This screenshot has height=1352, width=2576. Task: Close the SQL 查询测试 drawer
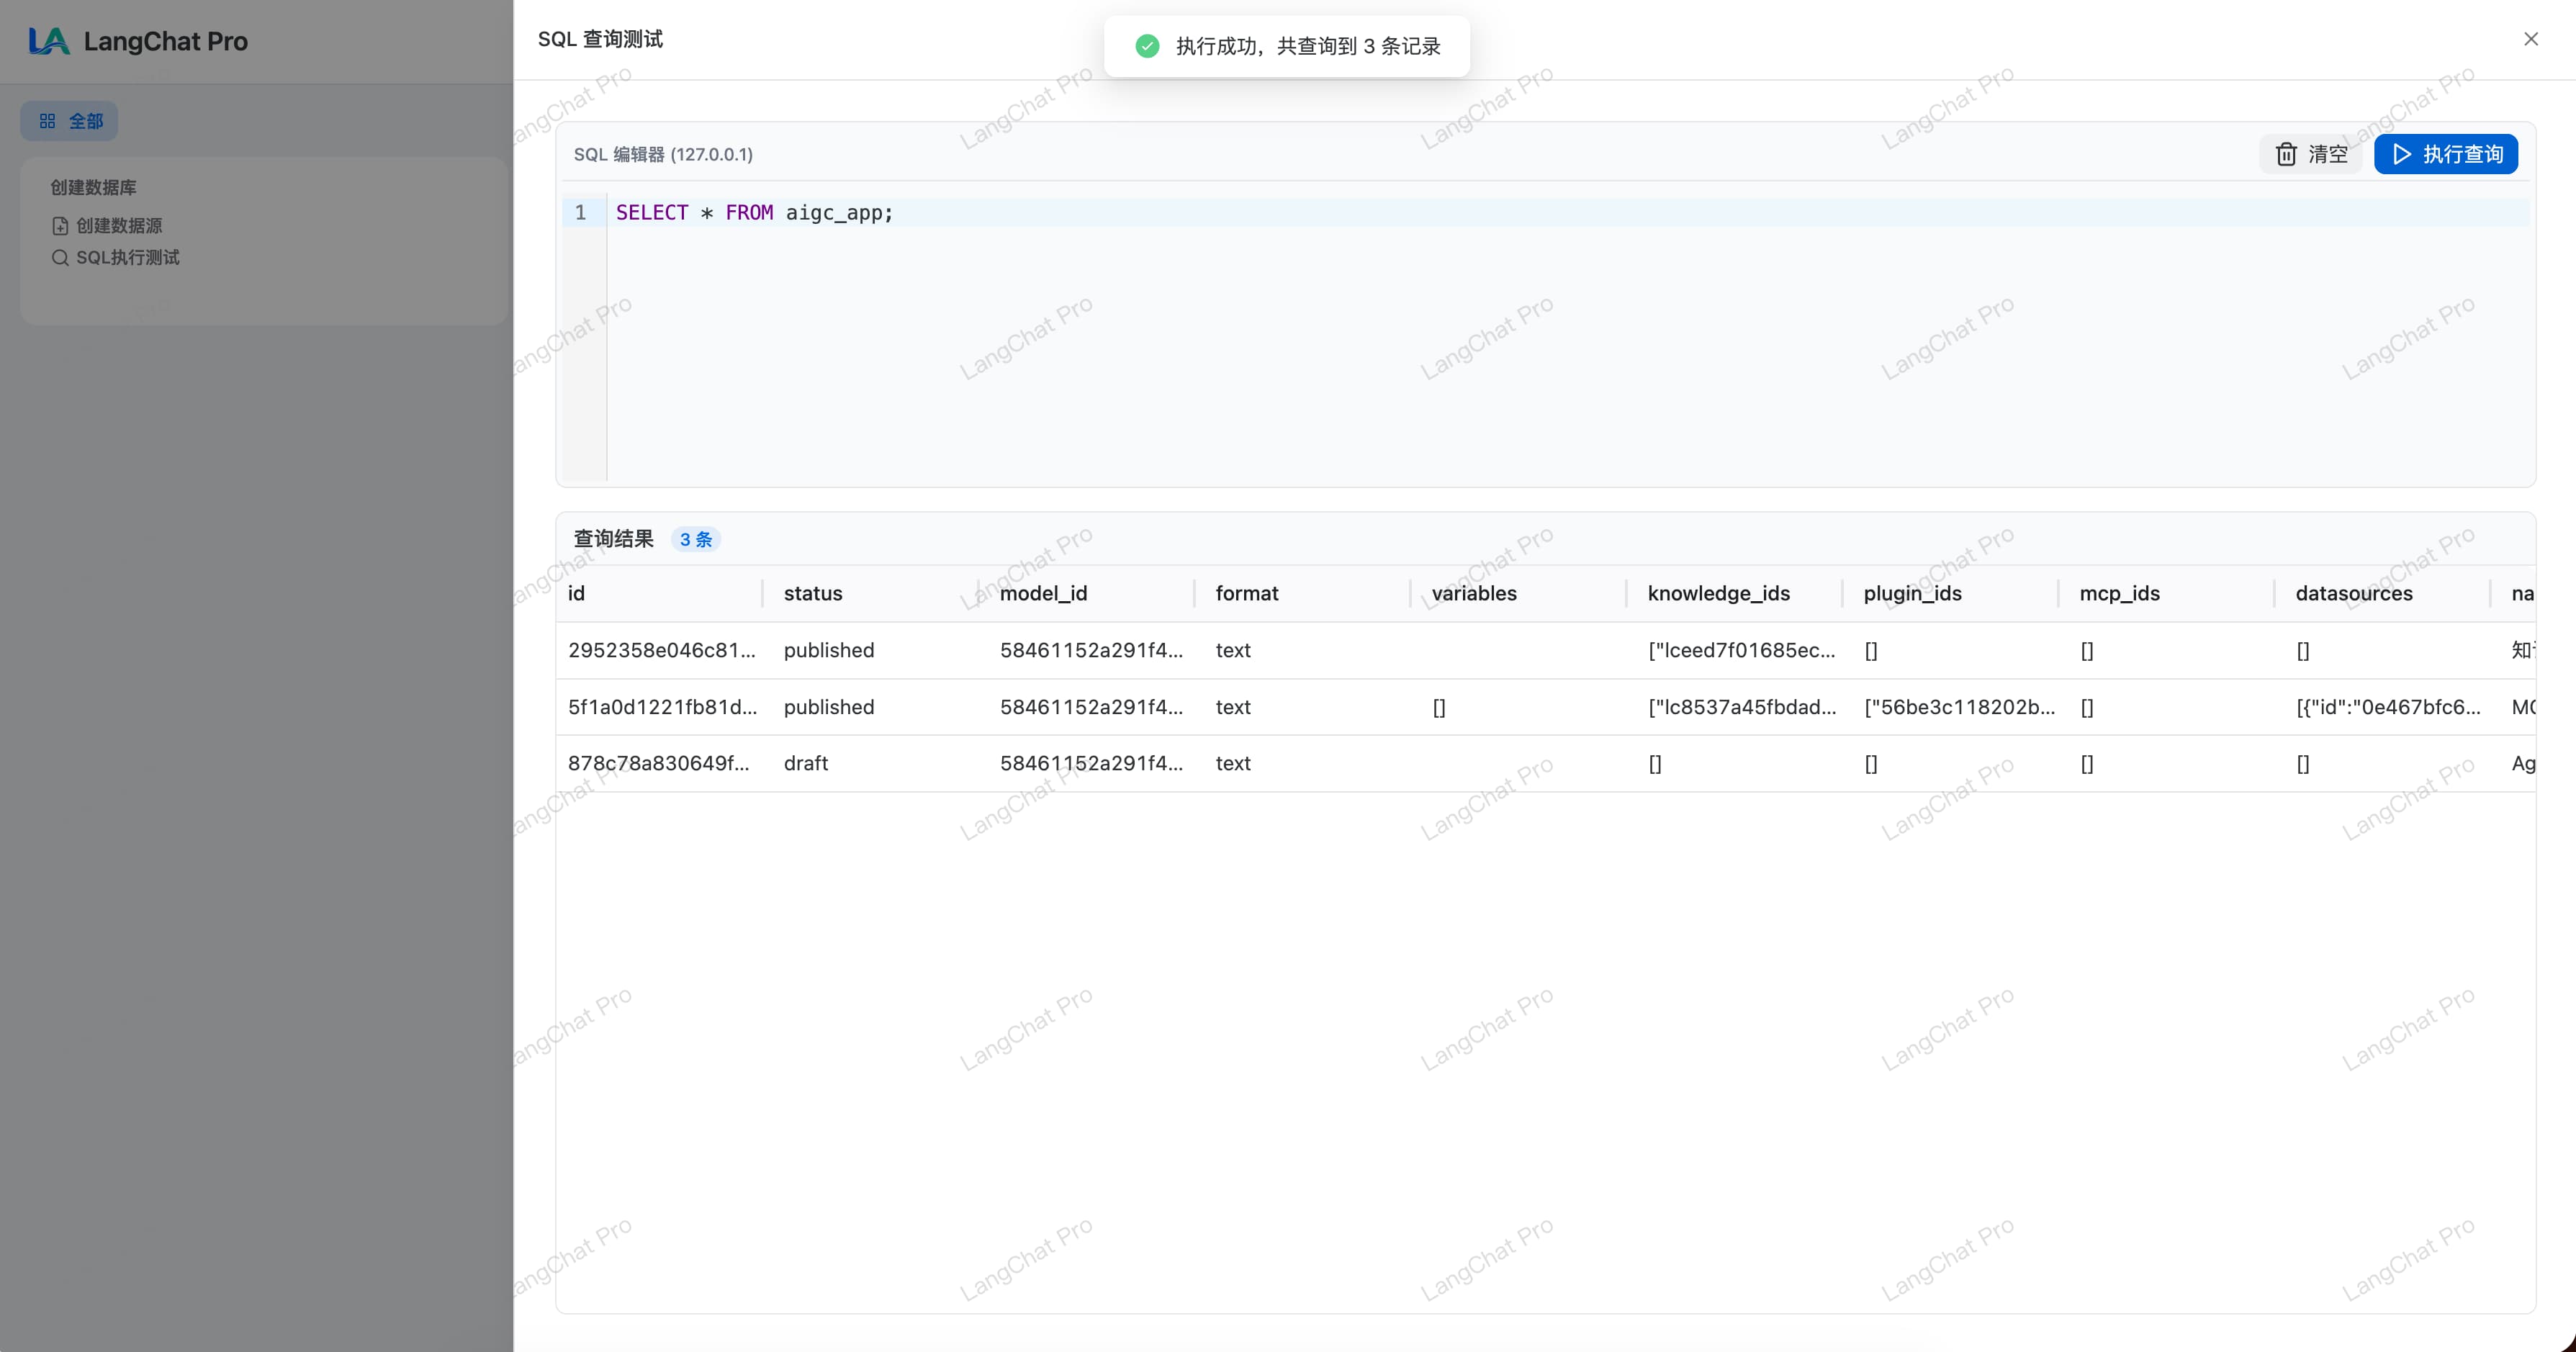tap(2530, 39)
